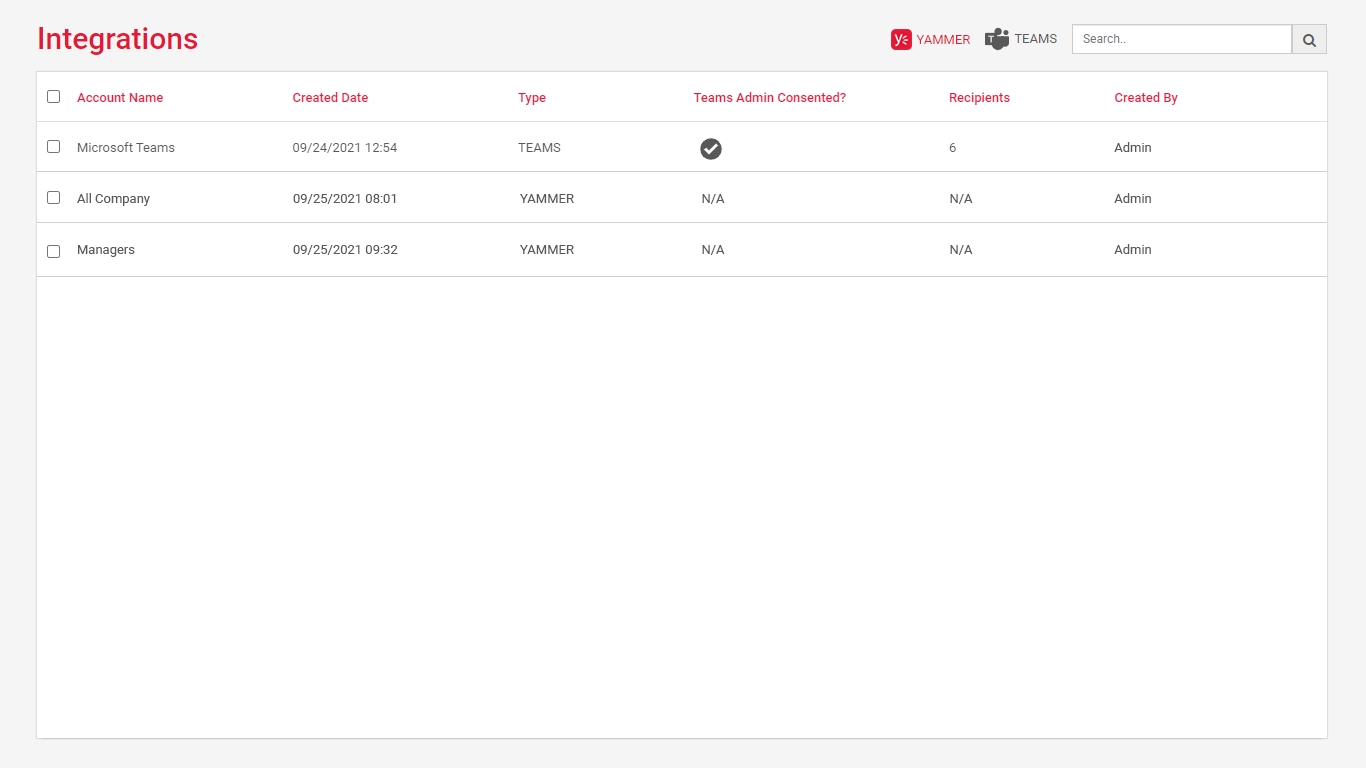Open the All Company account name

pyautogui.click(x=113, y=199)
